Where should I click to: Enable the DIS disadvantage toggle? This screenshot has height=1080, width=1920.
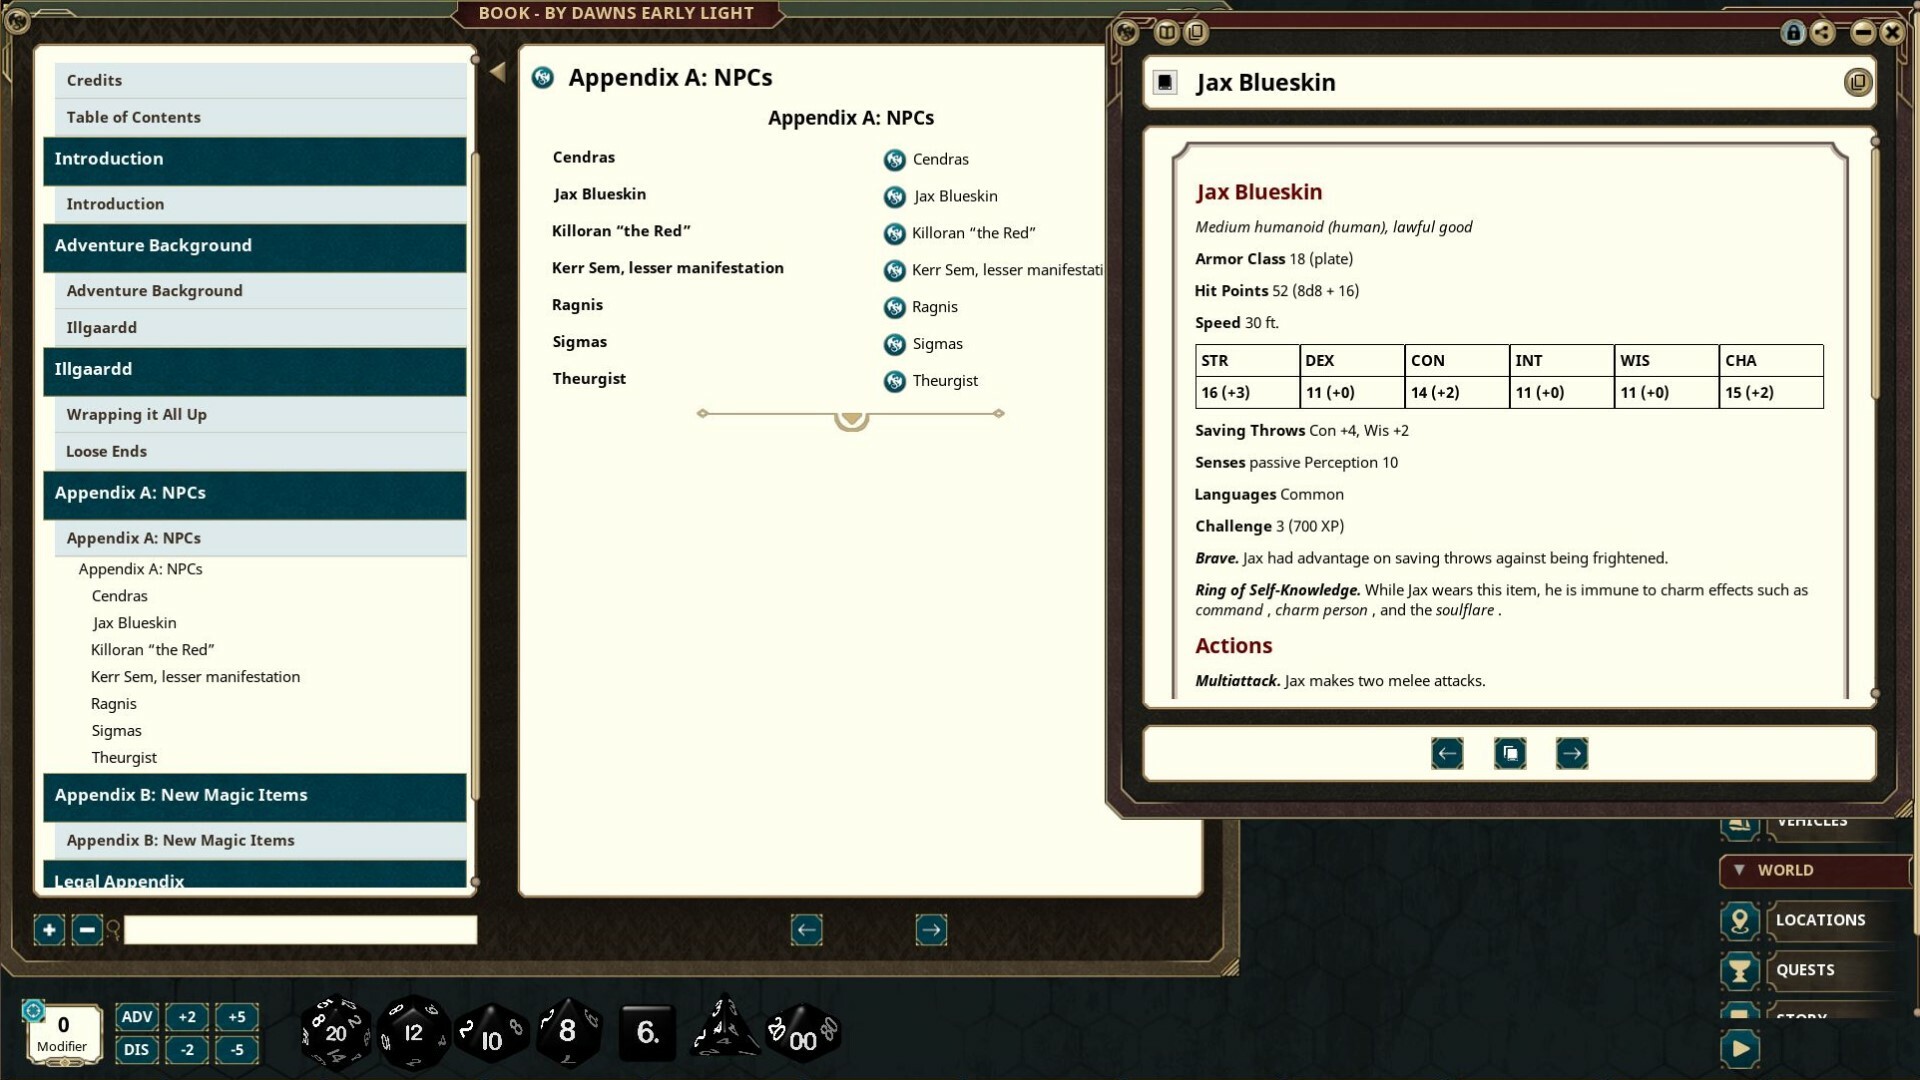(137, 1050)
